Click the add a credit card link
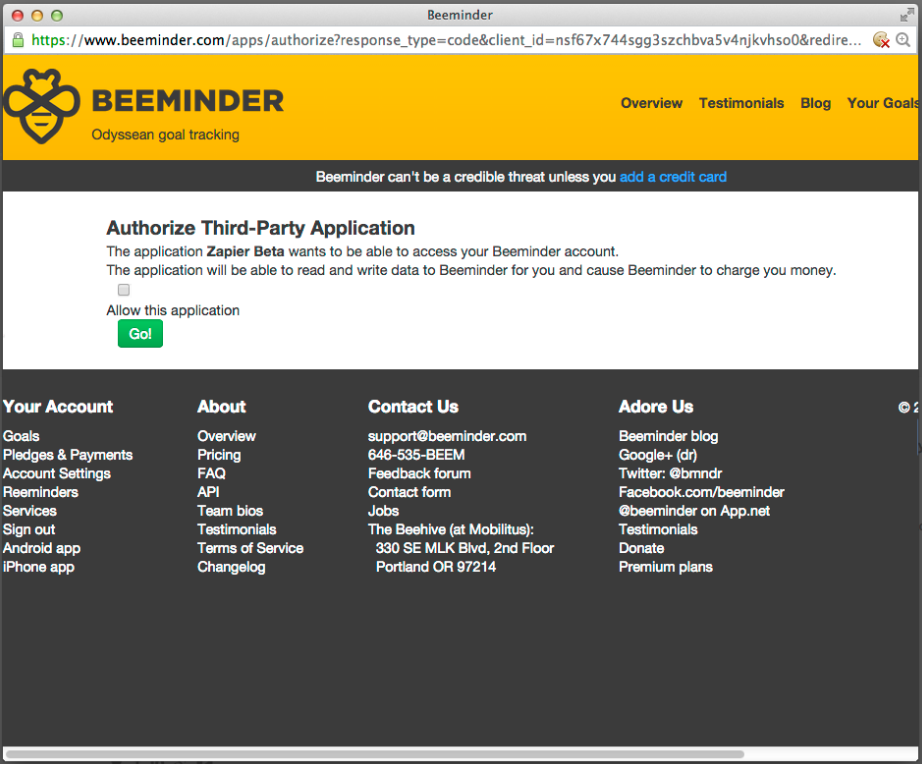Screen dimensions: 922x764 pos(673,177)
